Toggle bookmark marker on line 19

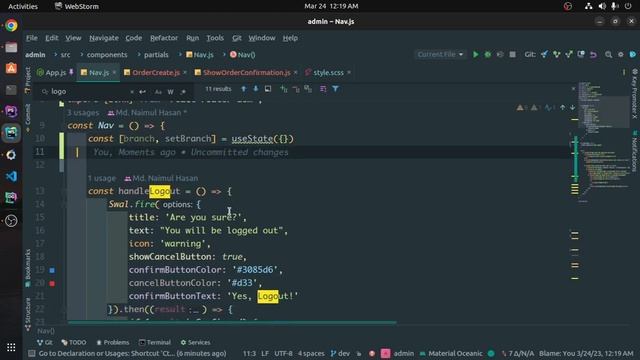[x=52, y=270]
